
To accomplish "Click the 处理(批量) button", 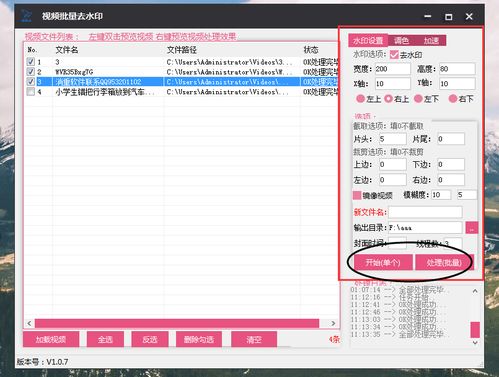I will 444,263.
